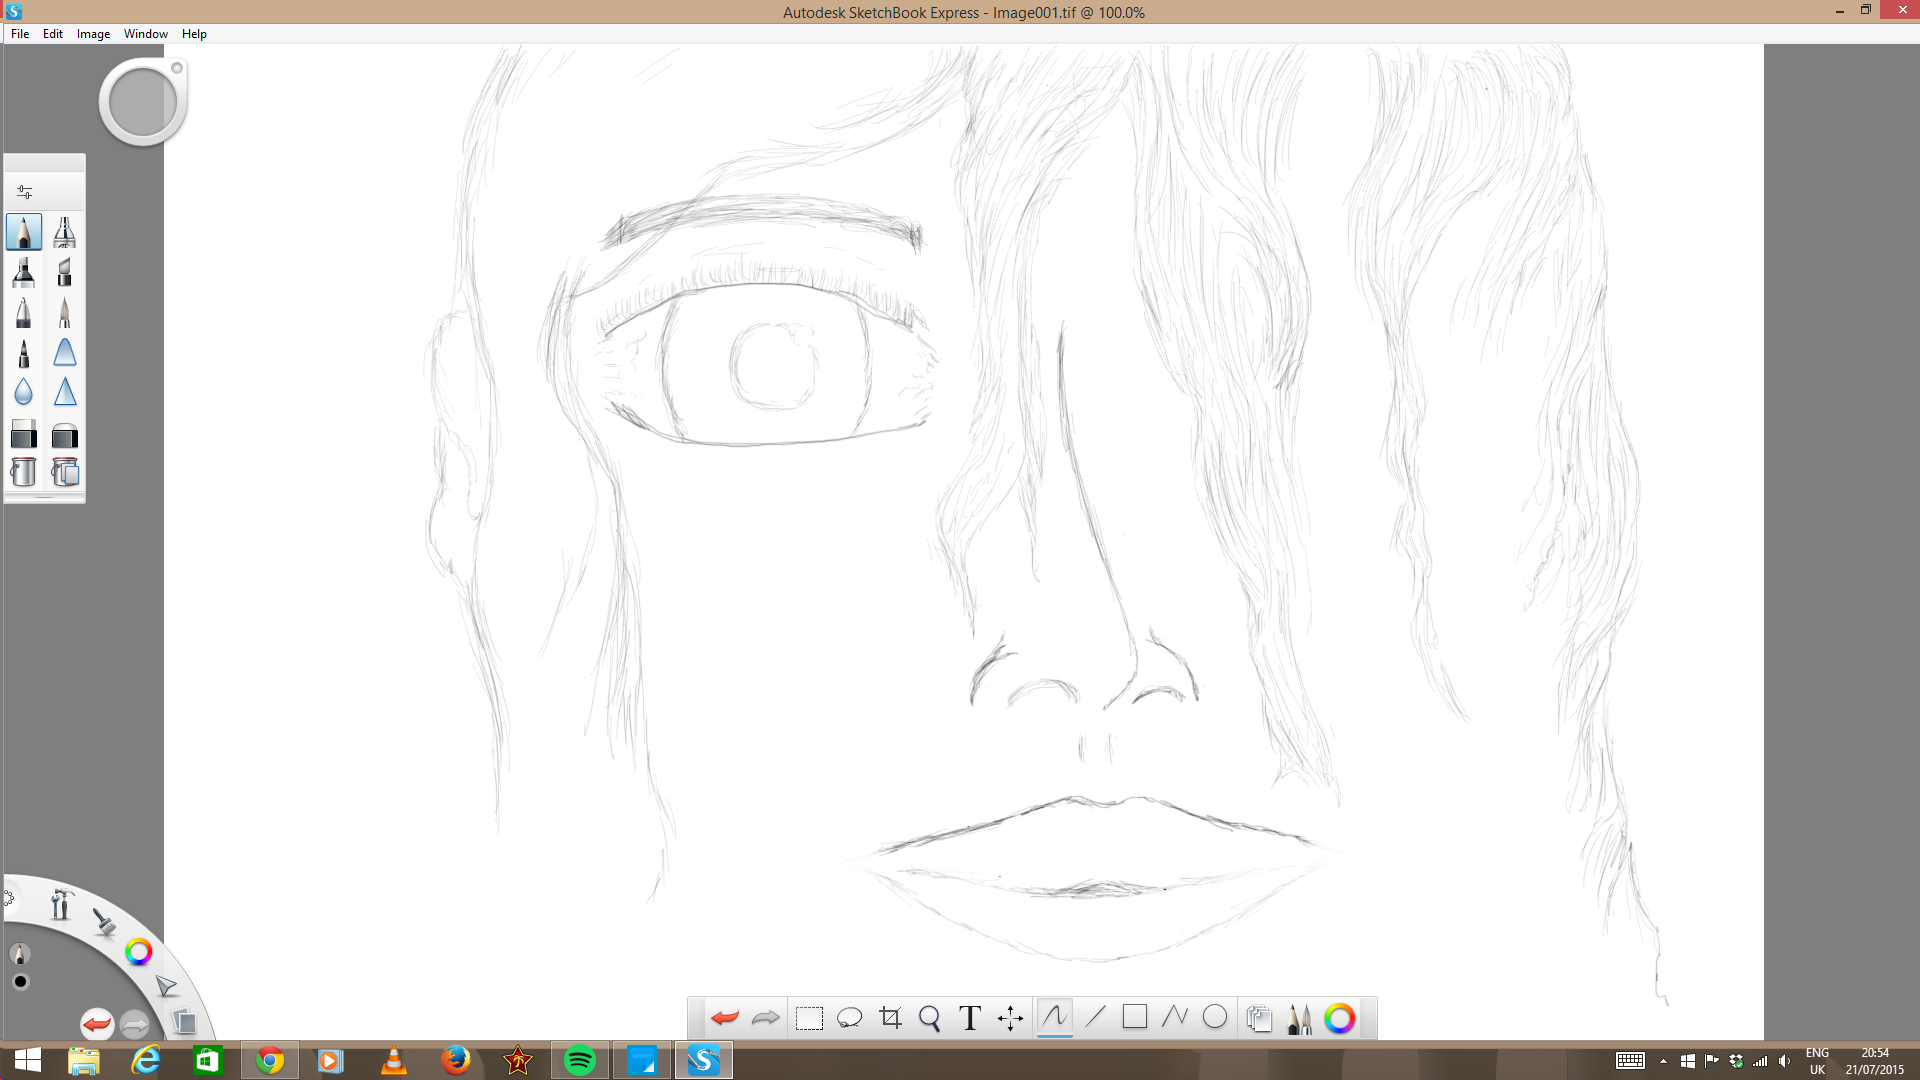Select the Airbrush tool in palette
The width and height of the screenshot is (1920, 1080).
[64, 232]
